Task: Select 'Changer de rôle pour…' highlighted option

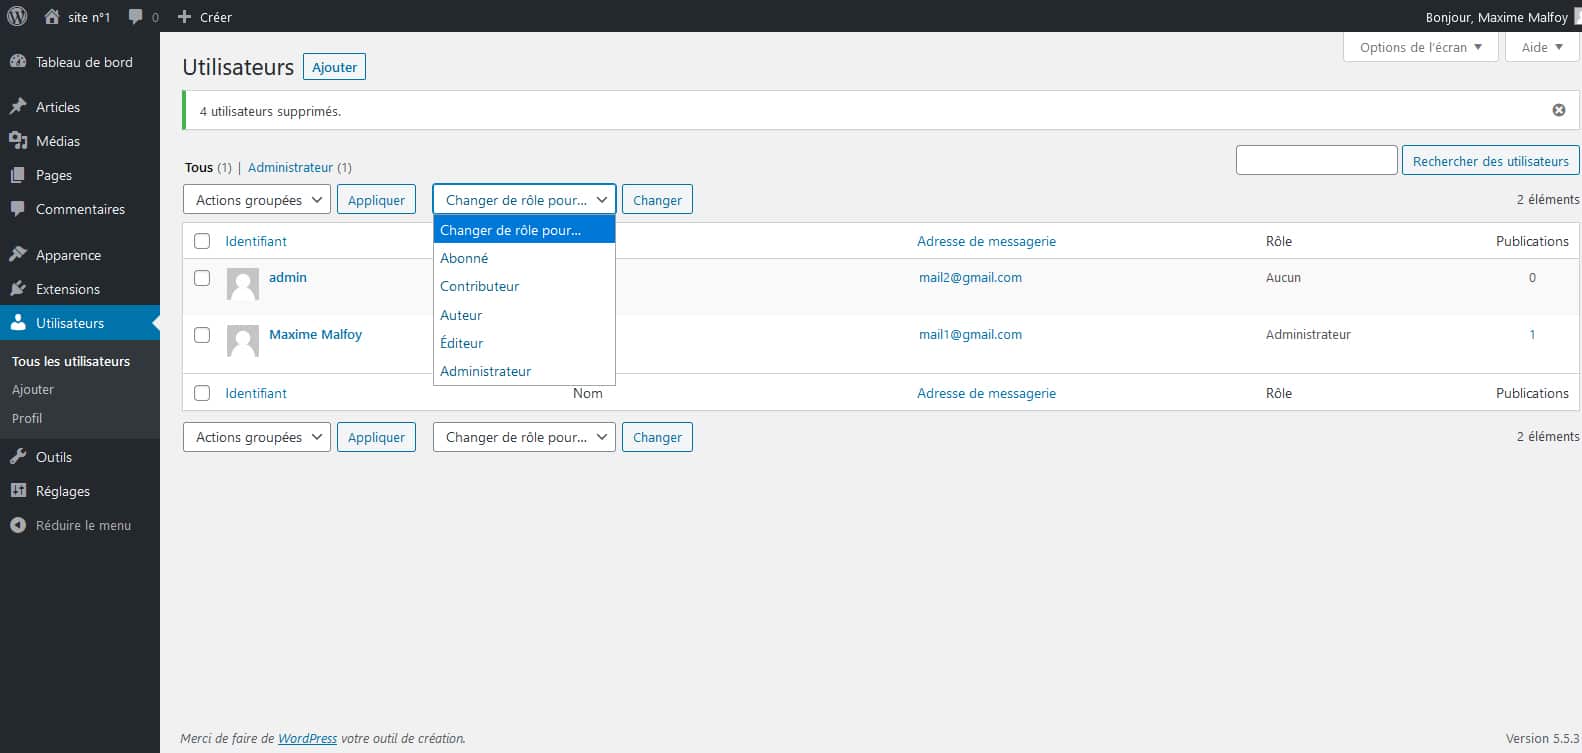Action: [524, 230]
